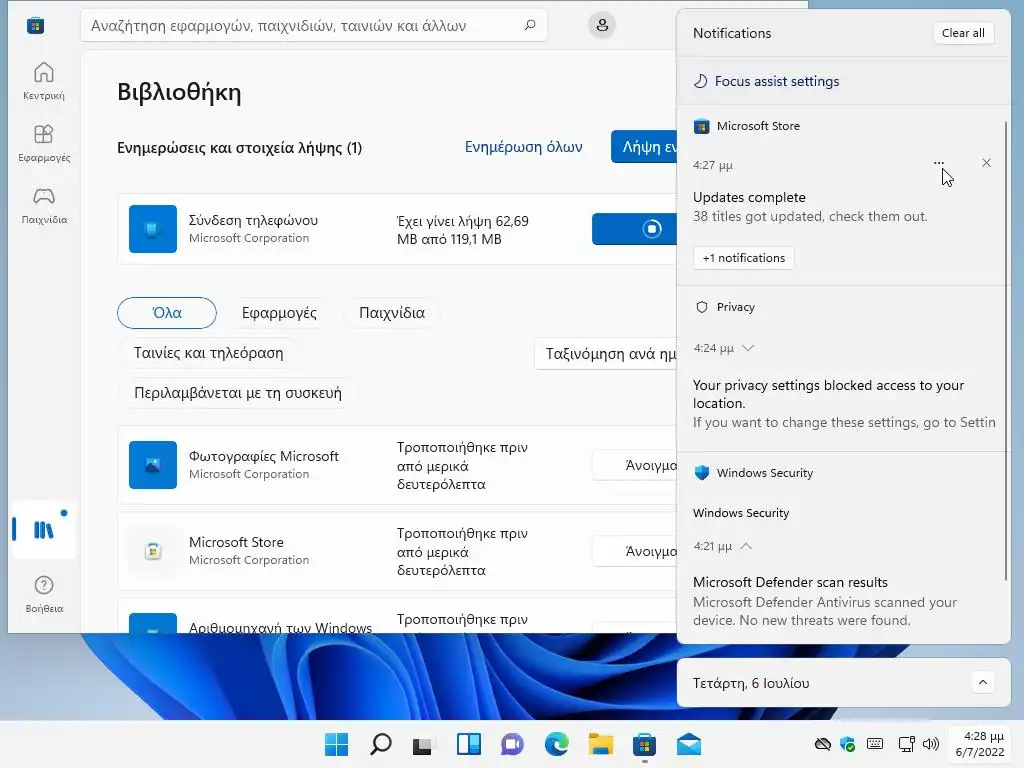Open the user account profile icon

(602, 25)
